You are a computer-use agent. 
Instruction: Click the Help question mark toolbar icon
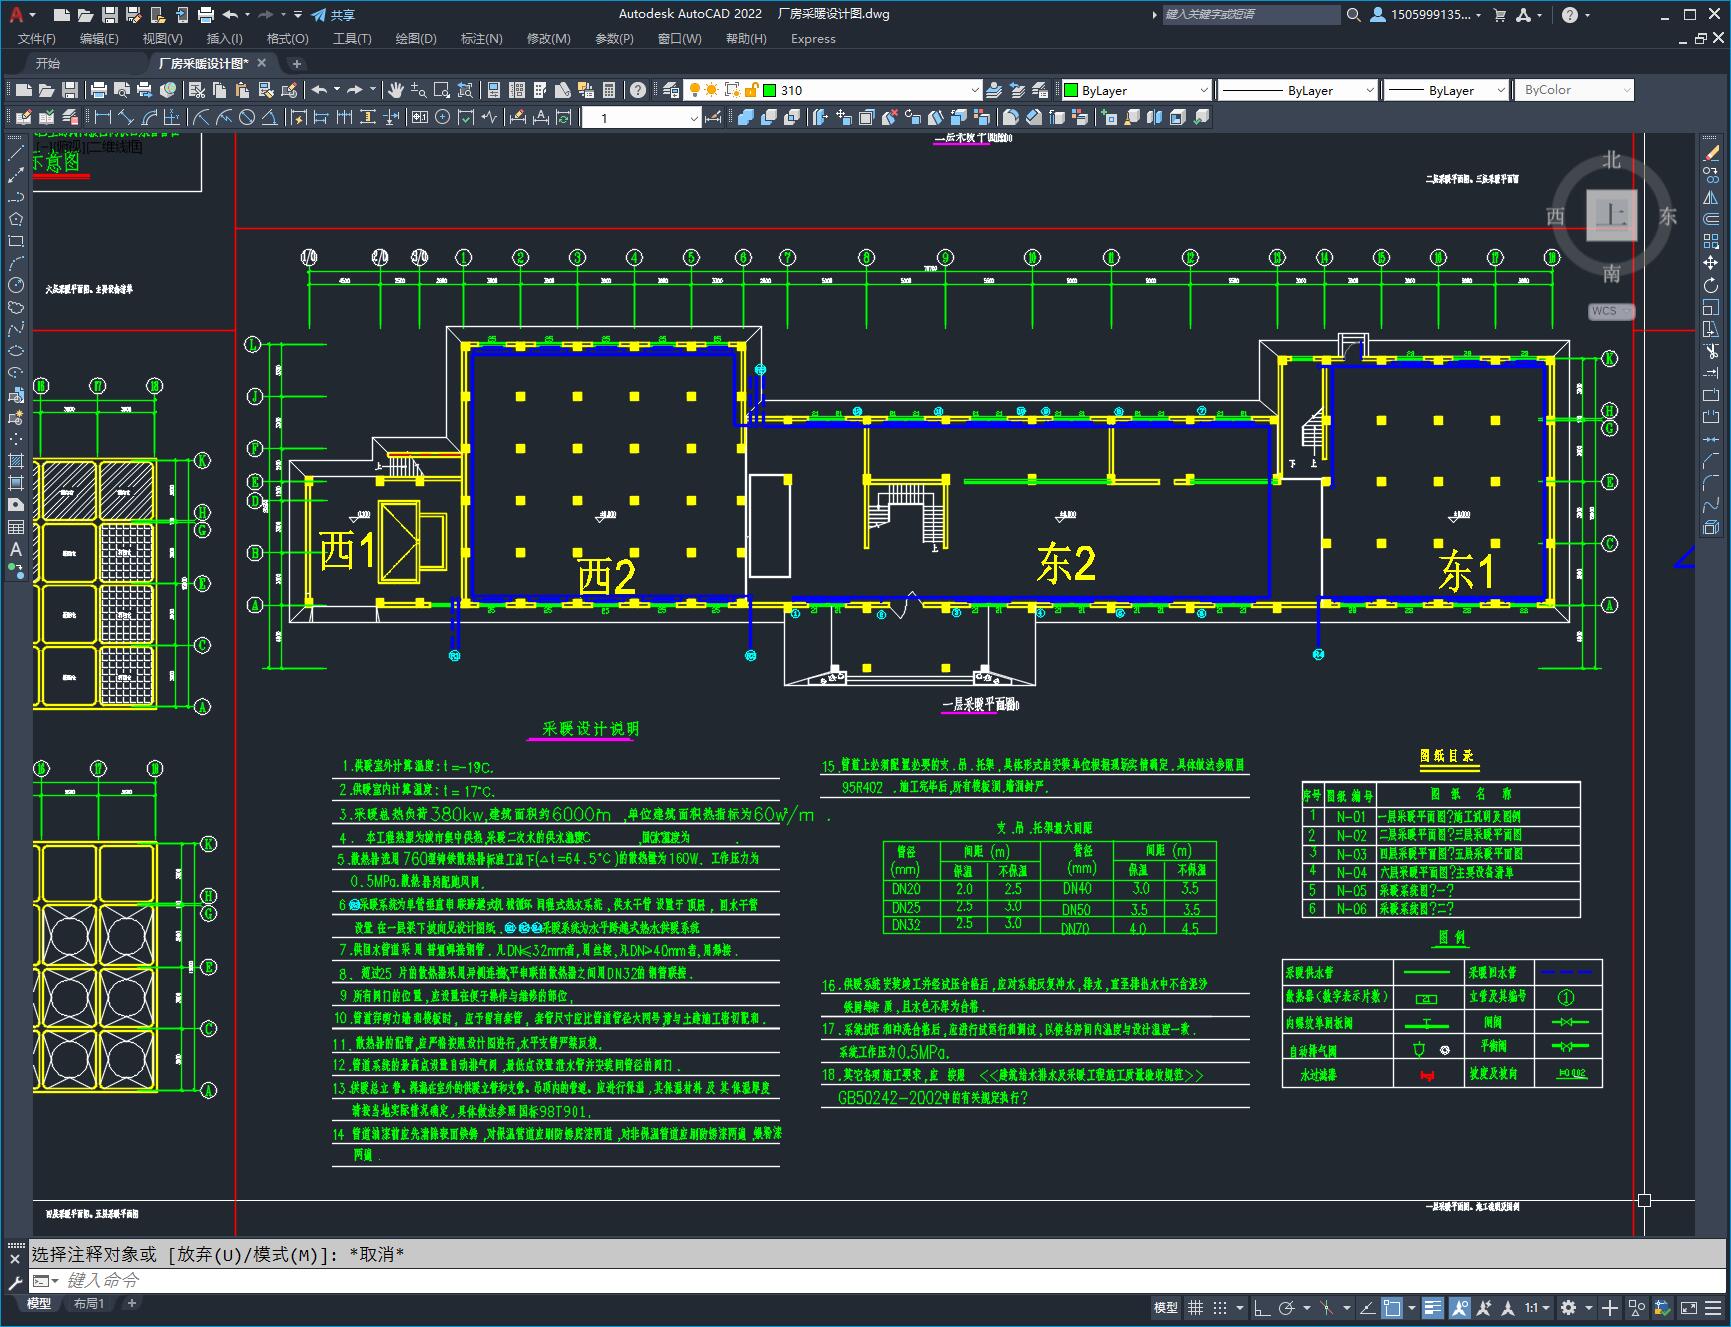tap(638, 90)
